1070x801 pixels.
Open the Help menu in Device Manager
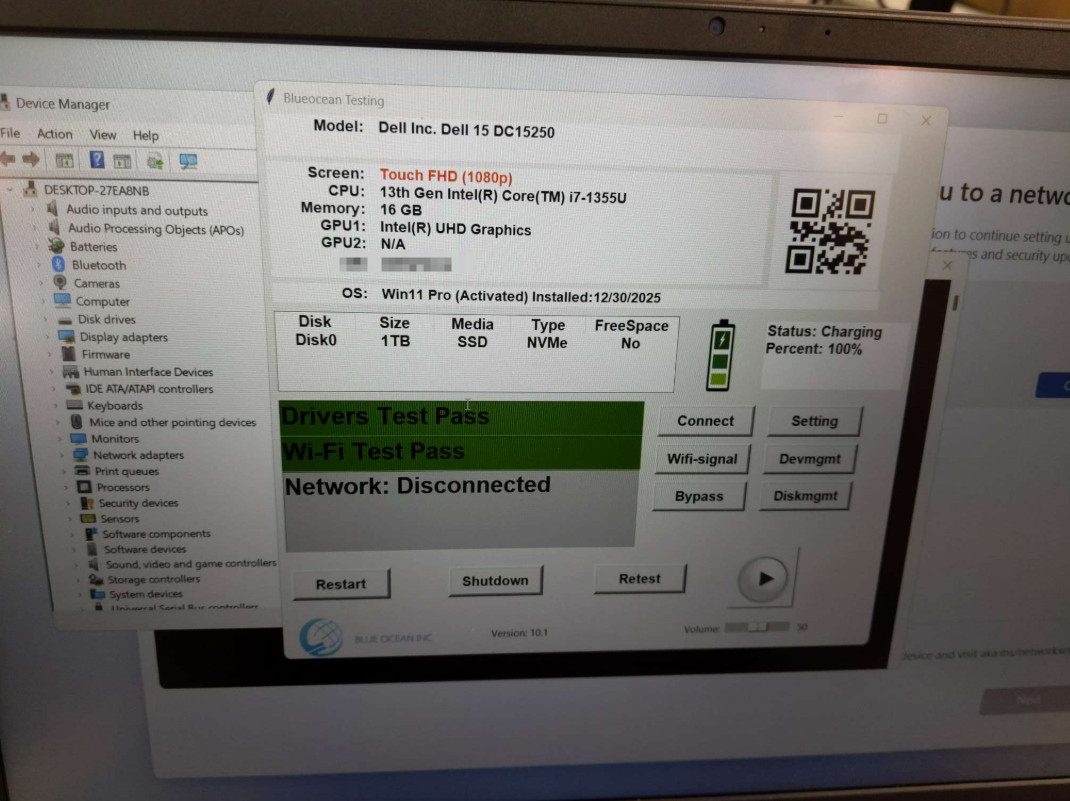[x=145, y=135]
